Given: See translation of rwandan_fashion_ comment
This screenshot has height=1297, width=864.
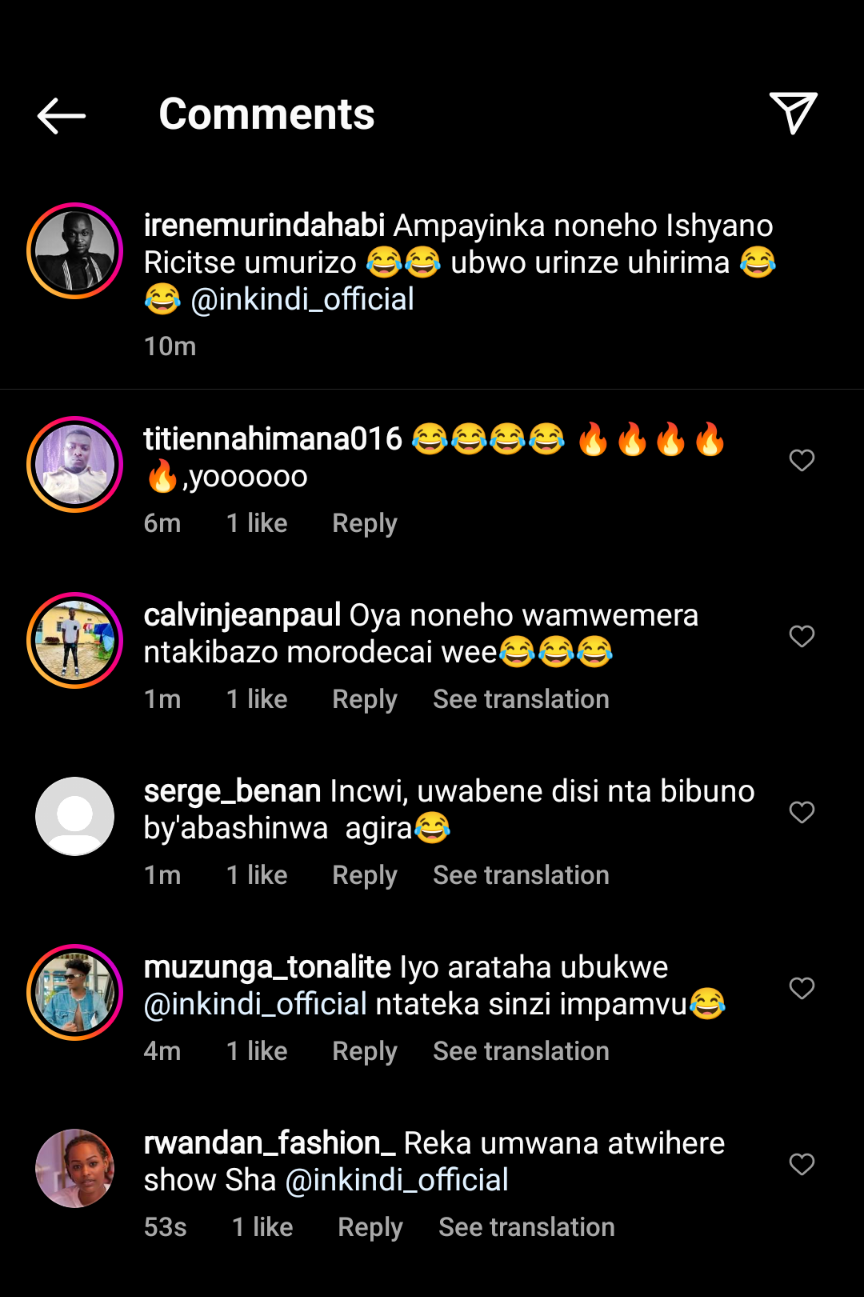Looking at the screenshot, I should (526, 1227).
